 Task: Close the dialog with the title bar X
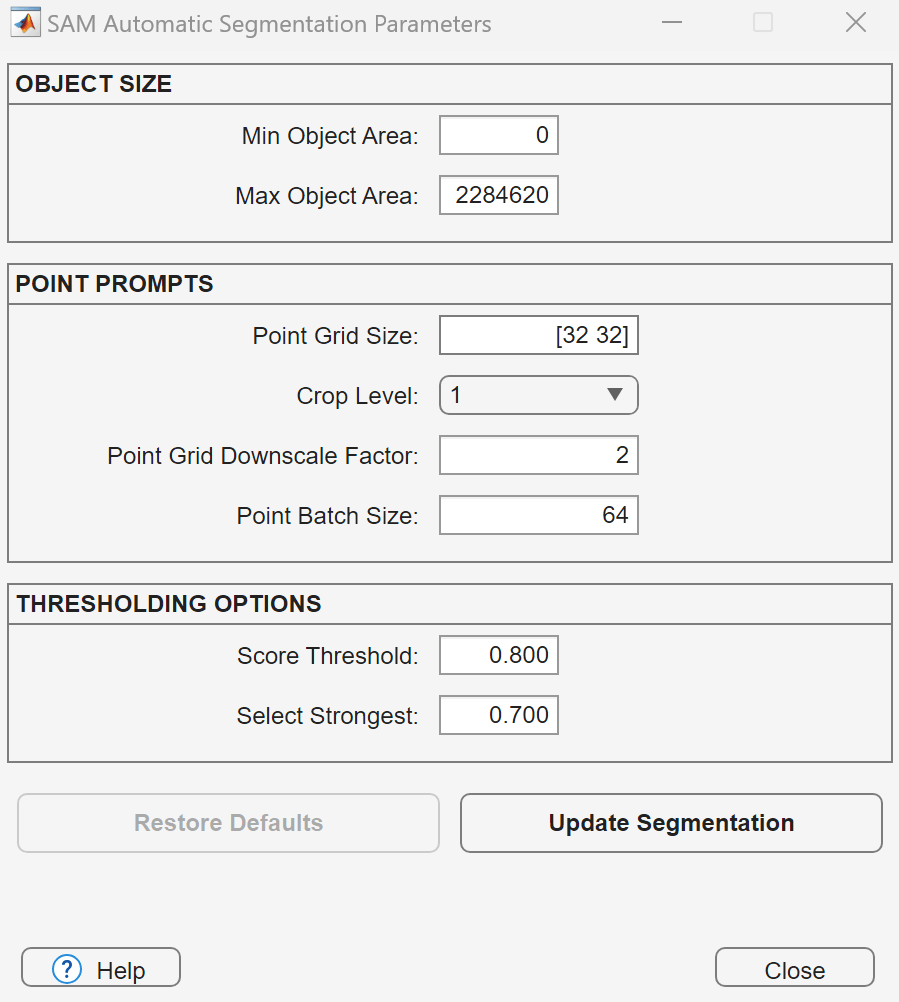coord(855,23)
